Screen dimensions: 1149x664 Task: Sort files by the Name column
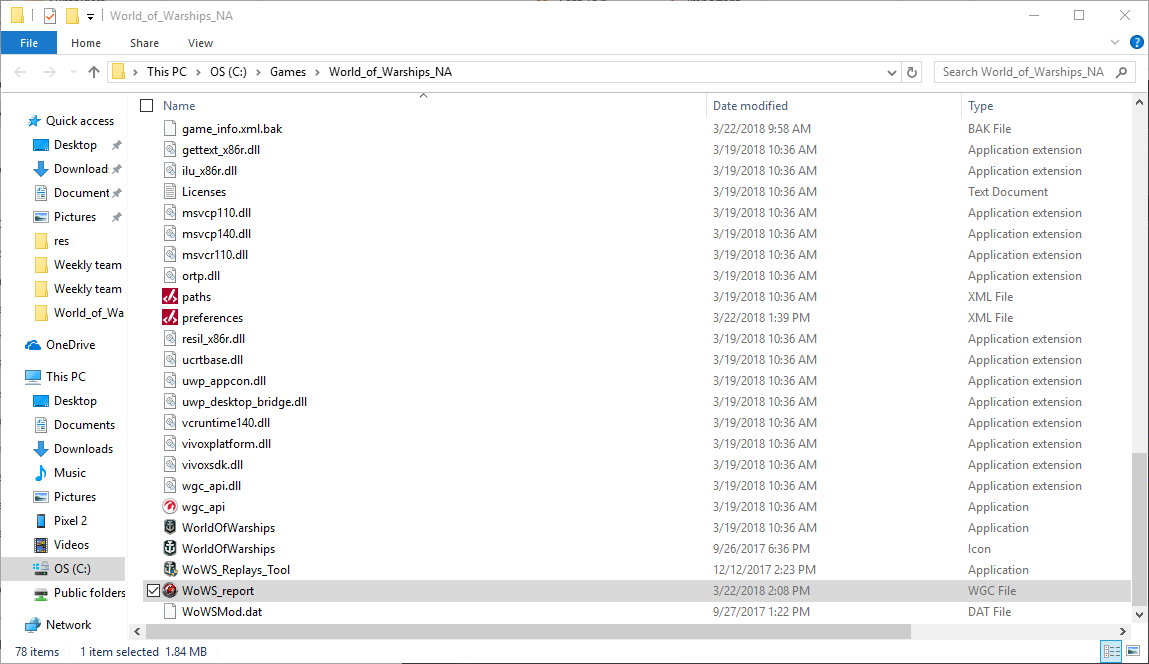179,106
